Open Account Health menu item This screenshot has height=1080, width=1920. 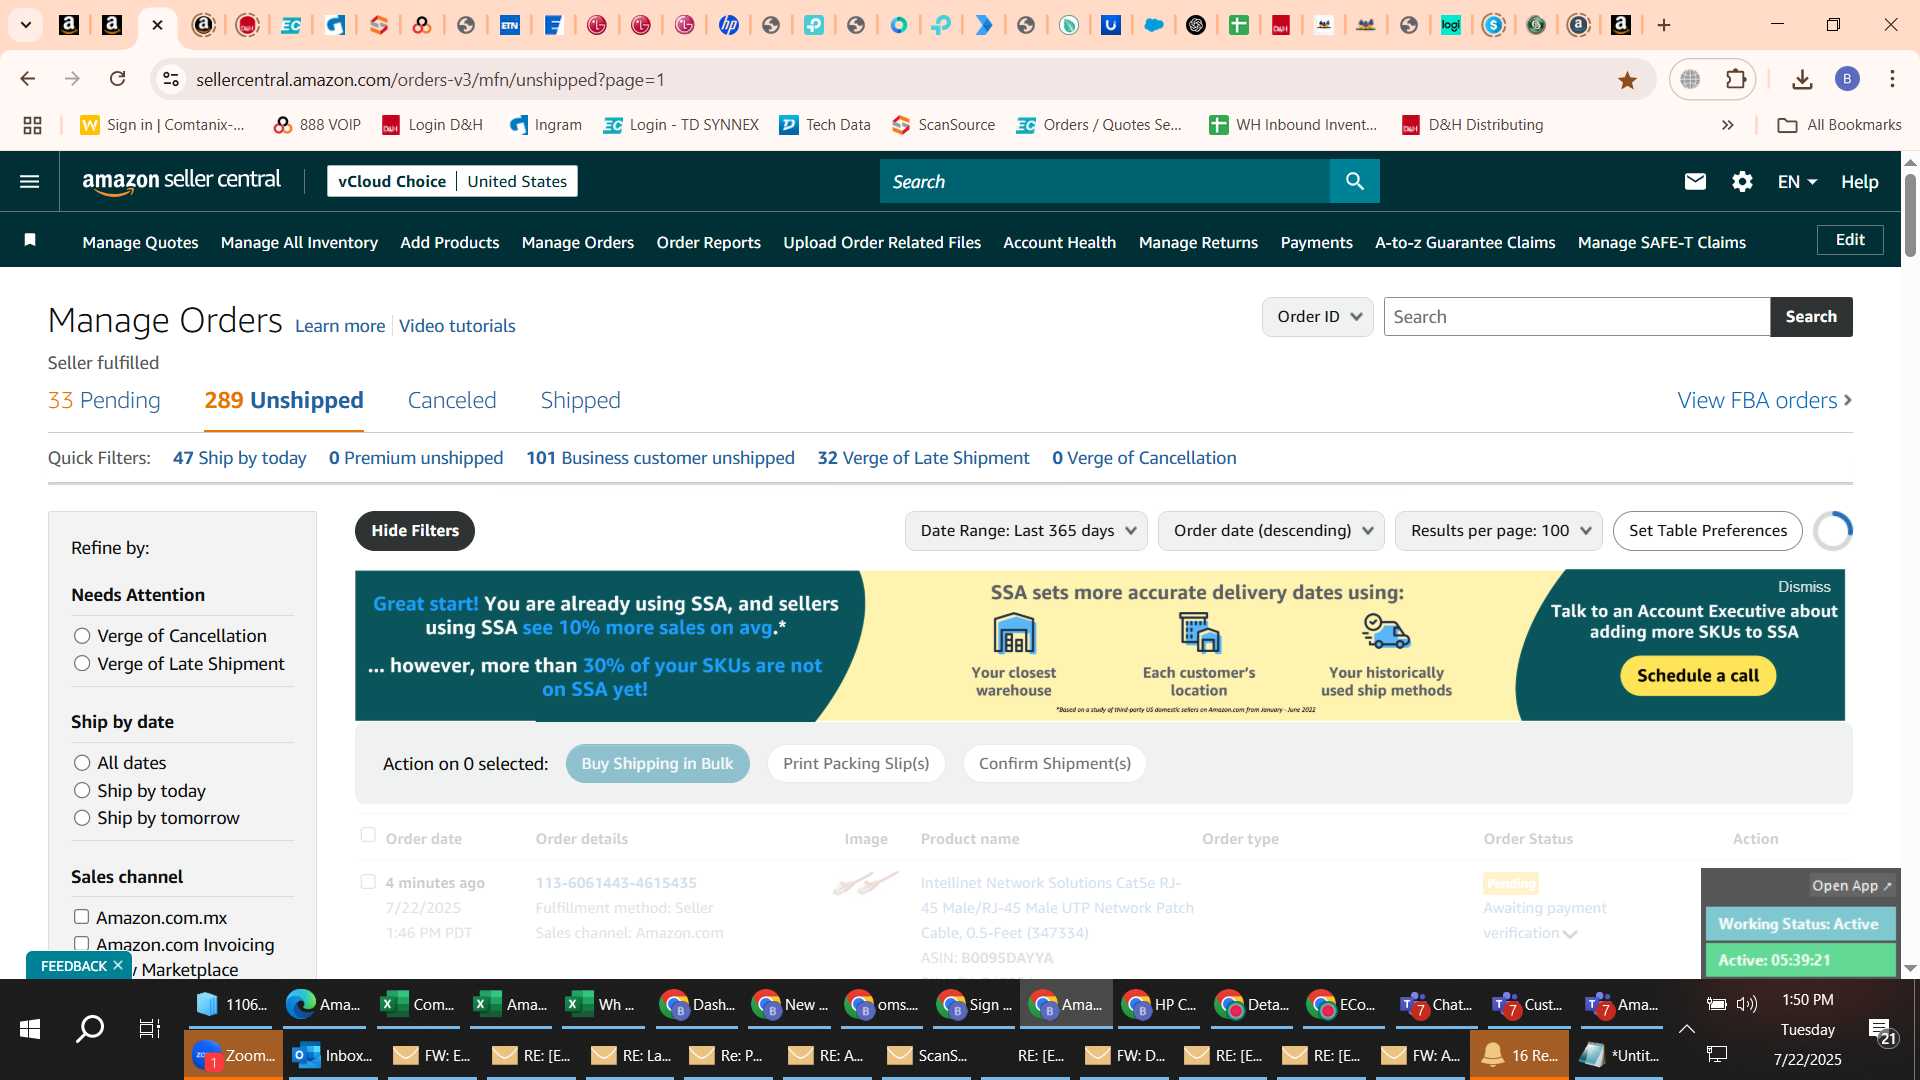[1059, 242]
